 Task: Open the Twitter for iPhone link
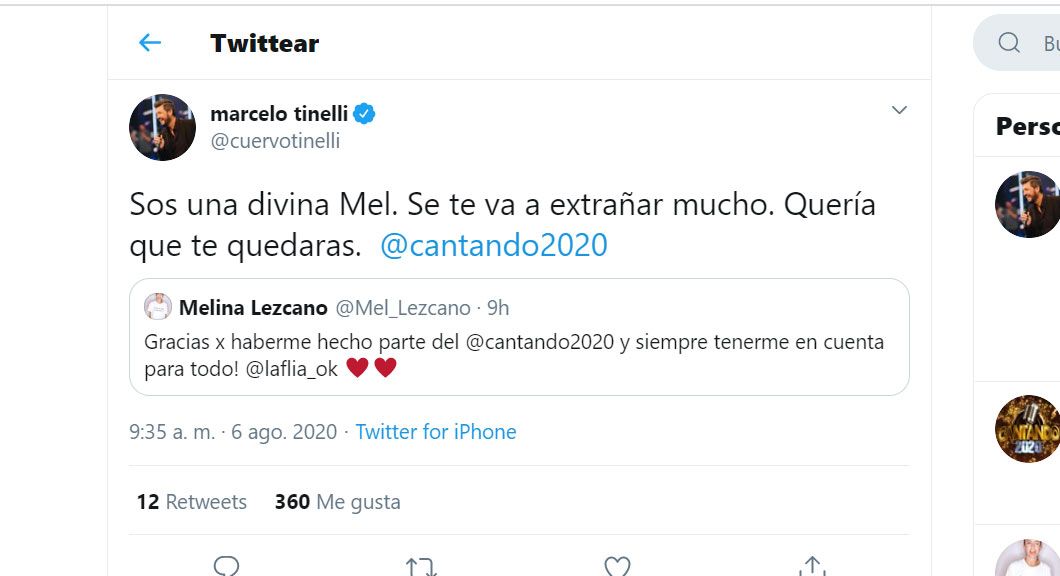[436, 432]
